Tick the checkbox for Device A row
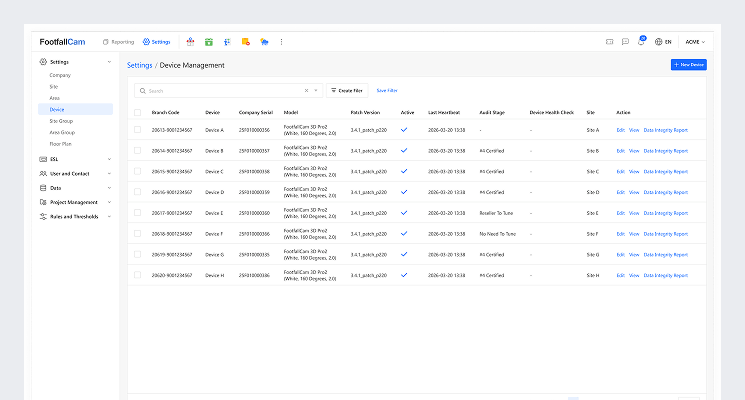The width and height of the screenshot is (745, 400). click(x=137, y=130)
